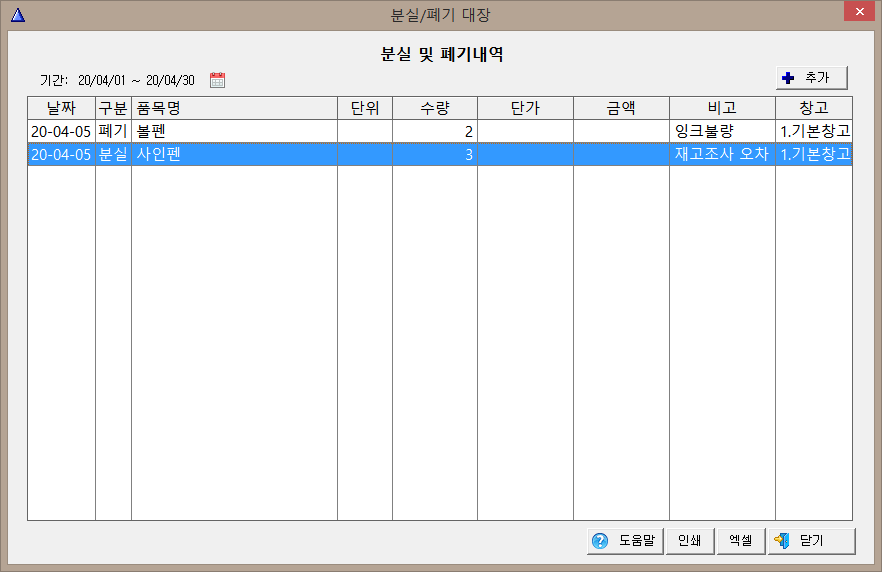Click quantity 2 in 볼펜 row
The height and width of the screenshot is (572, 882).
(435, 132)
